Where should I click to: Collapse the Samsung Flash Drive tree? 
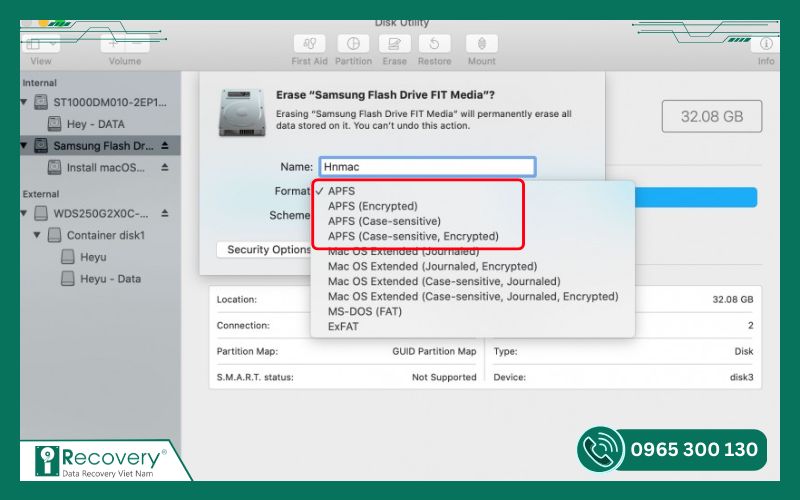[x=24, y=145]
